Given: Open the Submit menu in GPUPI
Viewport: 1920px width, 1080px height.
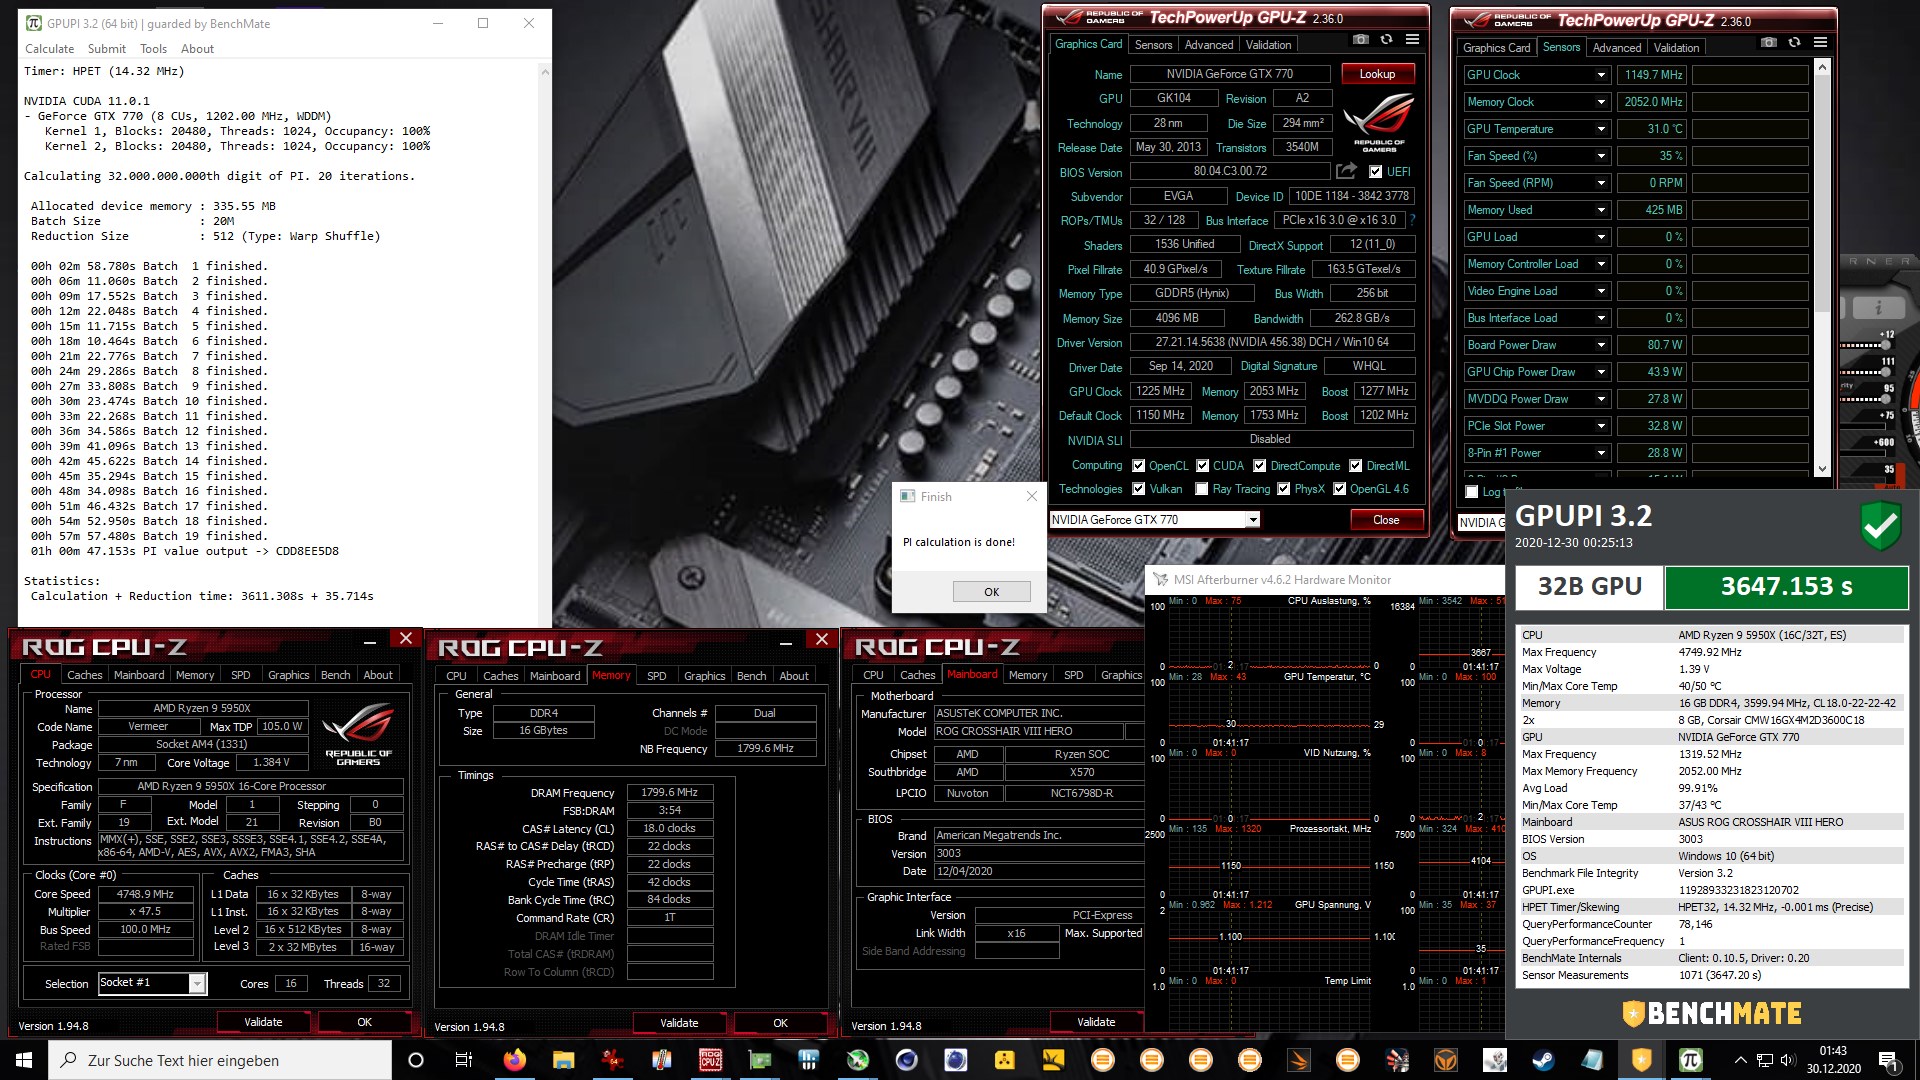Looking at the screenshot, I should pyautogui.click(x=106, y=49).
